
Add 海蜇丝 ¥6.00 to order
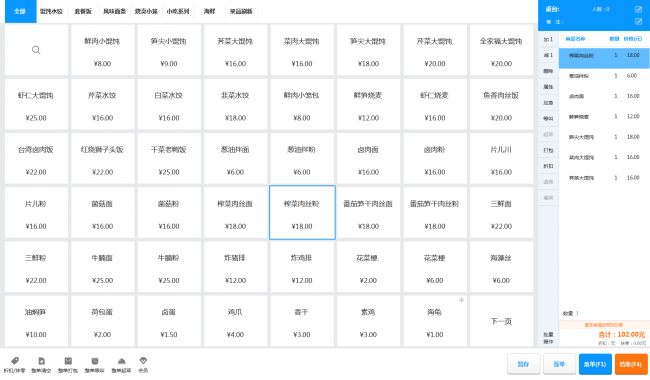[x=501, y=267]
